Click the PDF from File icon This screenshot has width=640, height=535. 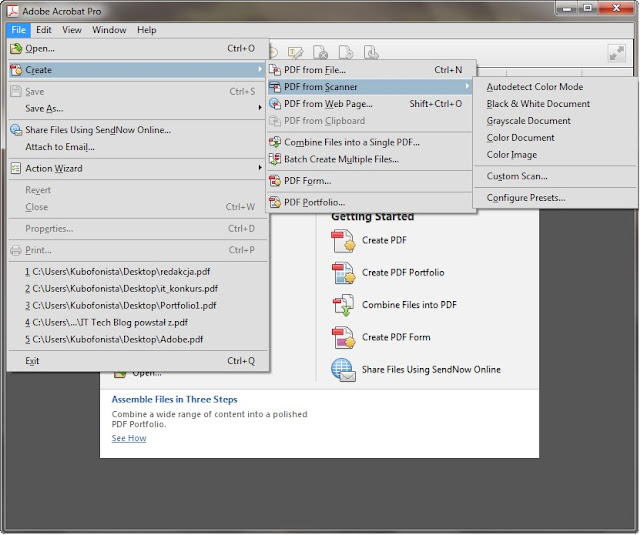(x=275, y=70)
